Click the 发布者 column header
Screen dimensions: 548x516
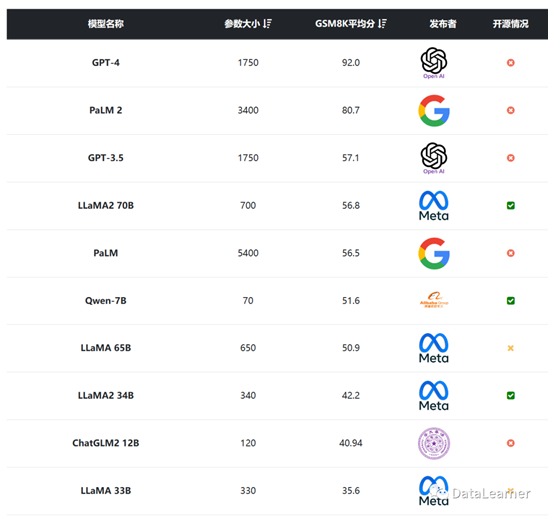pyautogui.click(x=443, y=24)
